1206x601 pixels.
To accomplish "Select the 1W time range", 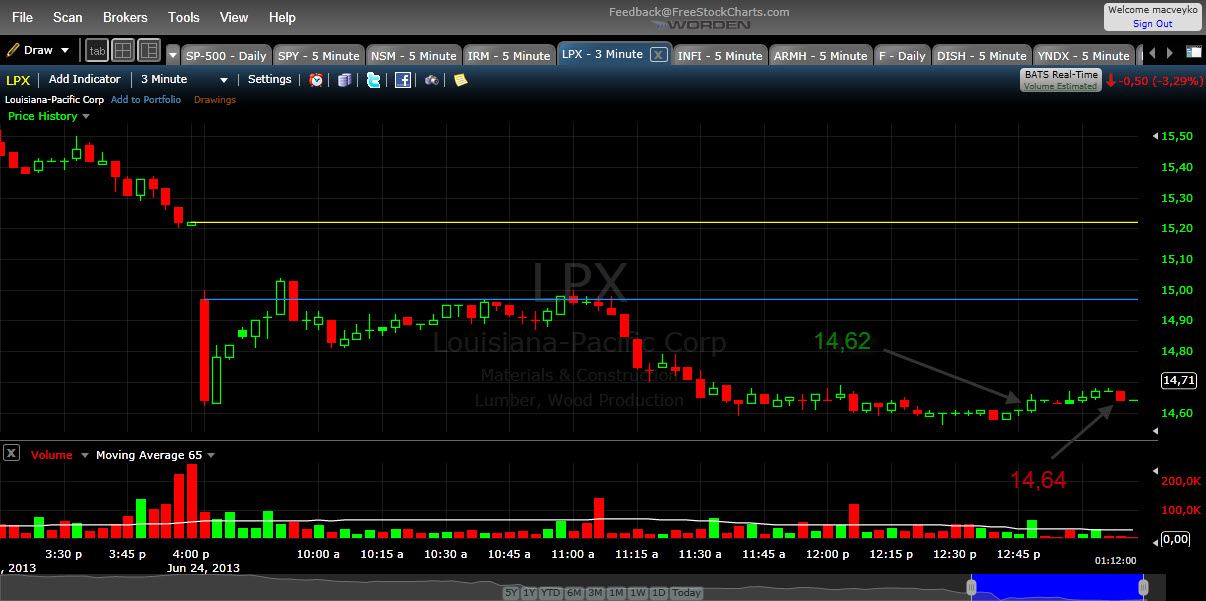I will coord(639,593).
